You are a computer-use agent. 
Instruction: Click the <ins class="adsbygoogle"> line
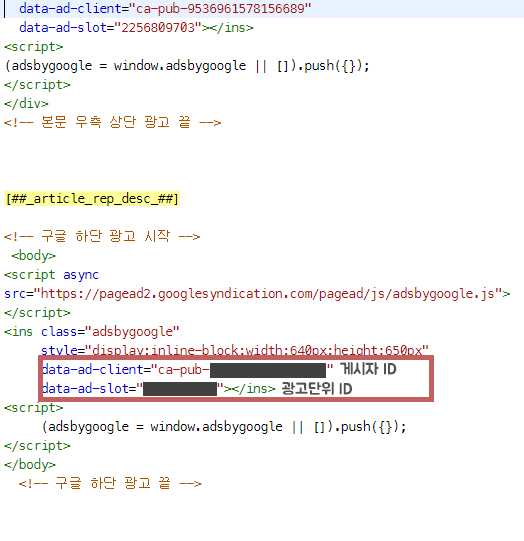pyautogui.click(x=92, y=332)
